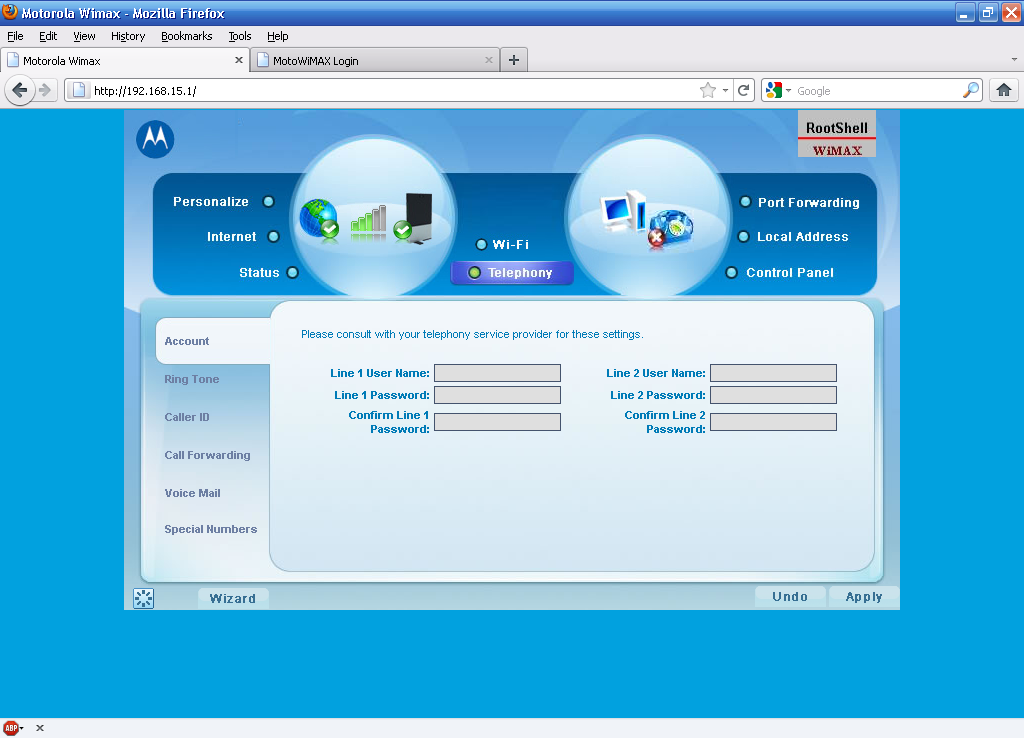This screenshot has width=1024, height=738.
Task: Click the Line 1 Password field
Action: 498,395
